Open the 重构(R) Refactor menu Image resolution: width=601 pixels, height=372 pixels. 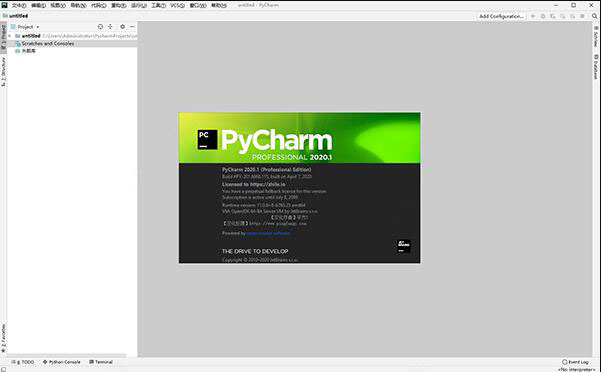119,5
